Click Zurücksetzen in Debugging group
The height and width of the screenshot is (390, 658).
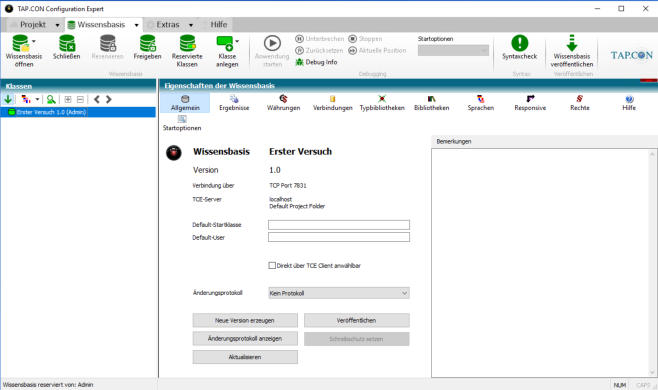pos(319,50)
